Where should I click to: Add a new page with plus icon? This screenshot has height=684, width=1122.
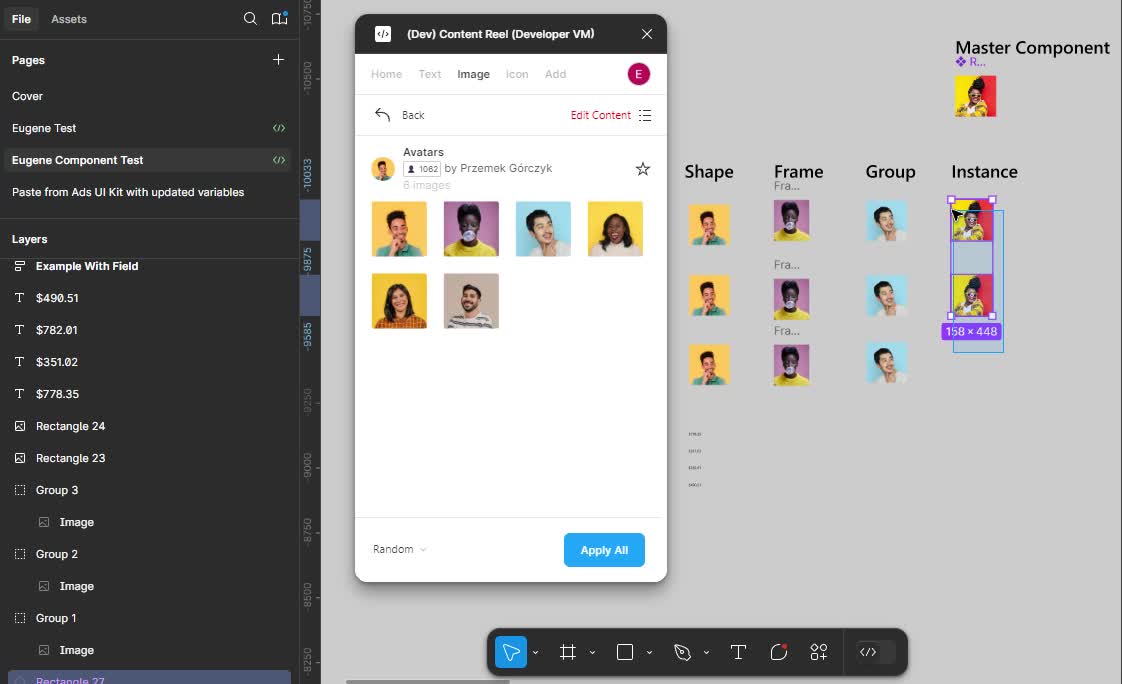(278, 60)
